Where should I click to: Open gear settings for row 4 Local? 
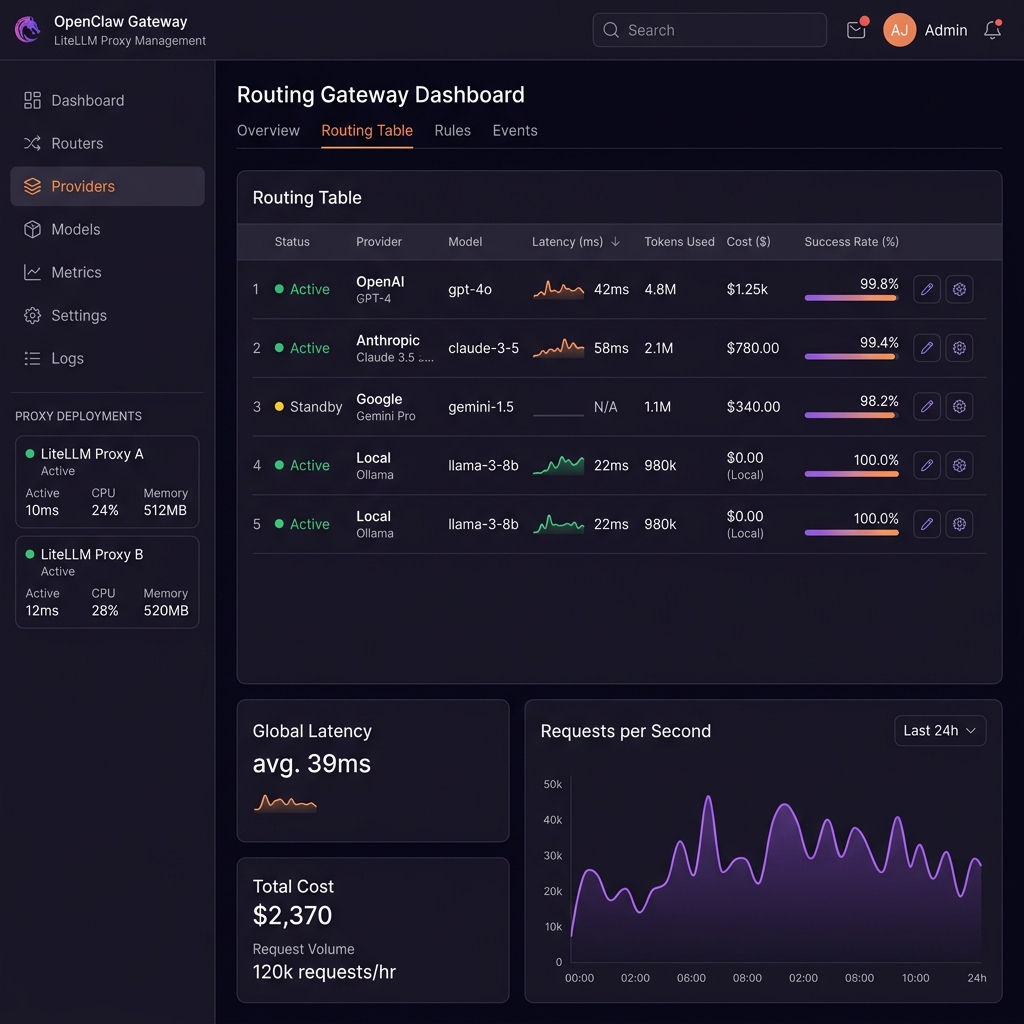pyautogui.click(x=959, y=465)
